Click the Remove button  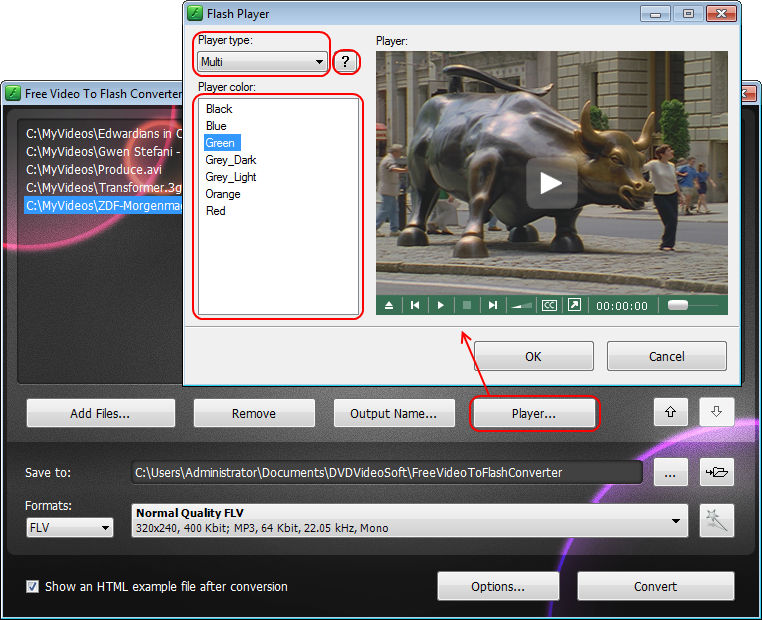pyautogui.click(x=254, y=413)
